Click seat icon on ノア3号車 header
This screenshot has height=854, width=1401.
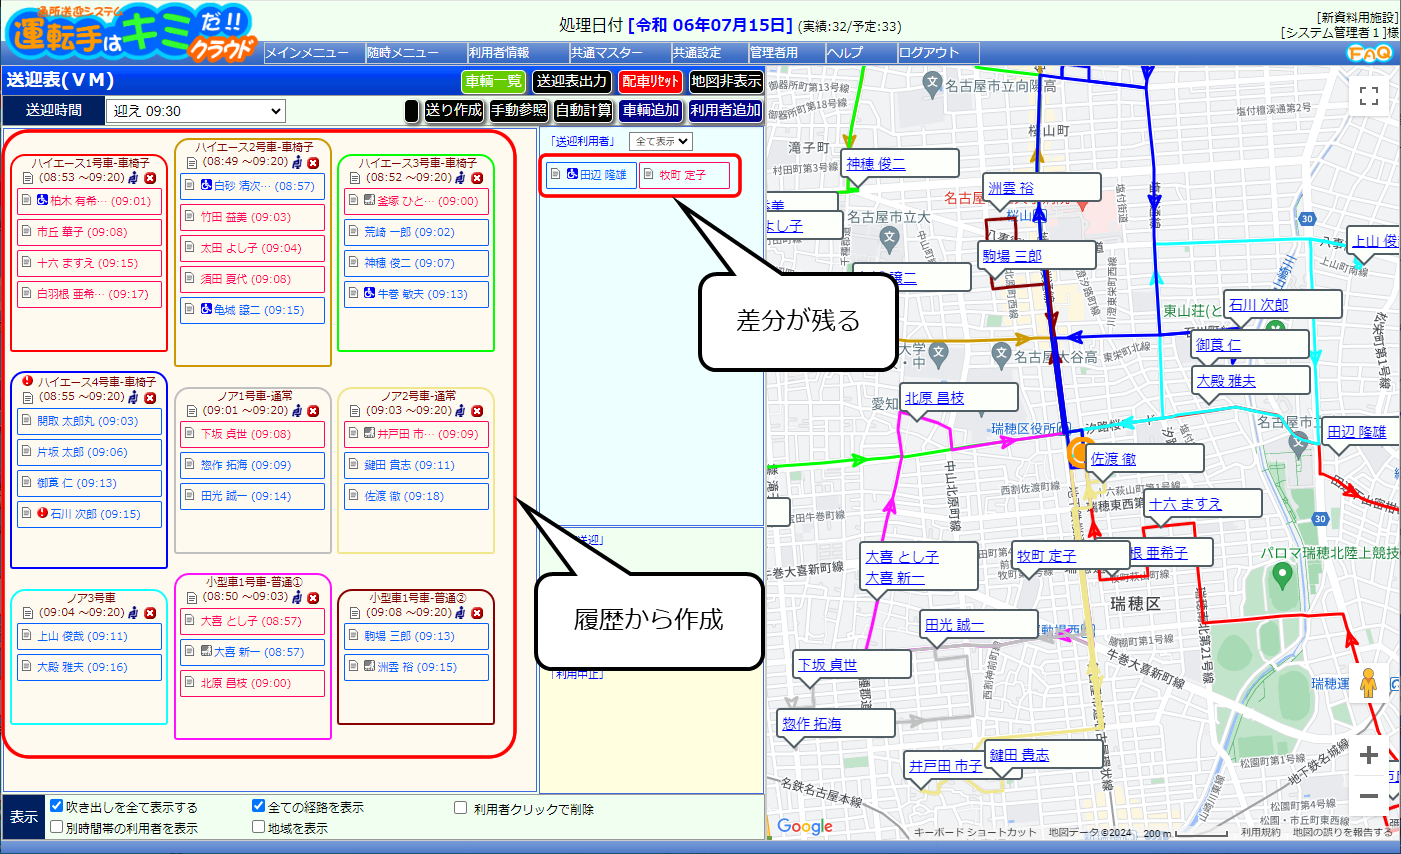(135, 613)
